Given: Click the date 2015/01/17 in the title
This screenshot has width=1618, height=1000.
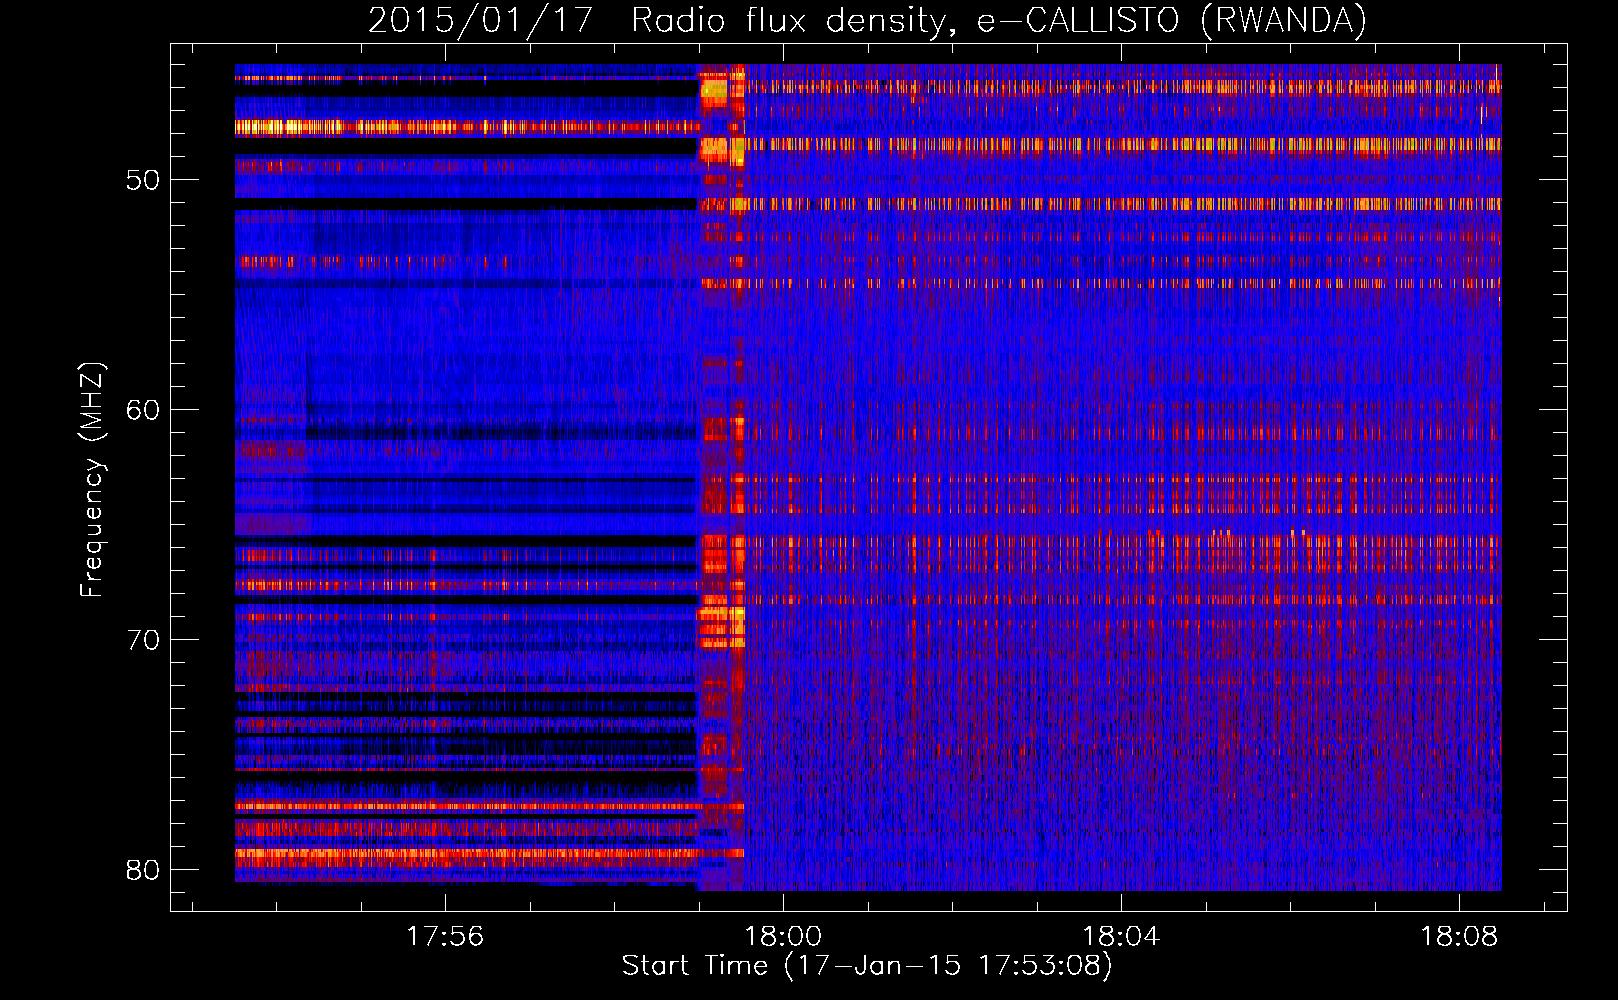Looking at the screenshot, I should coord(480,20).
